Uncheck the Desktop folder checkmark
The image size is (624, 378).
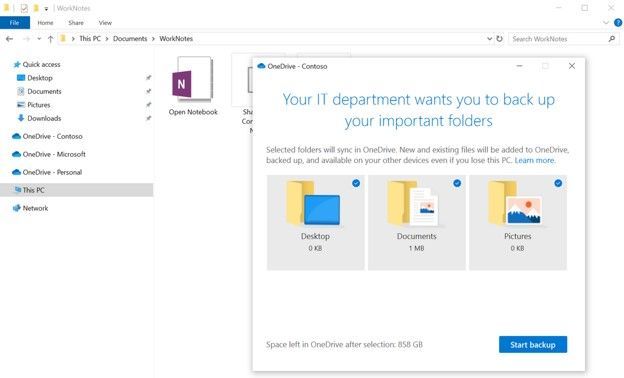coord(356,183)
